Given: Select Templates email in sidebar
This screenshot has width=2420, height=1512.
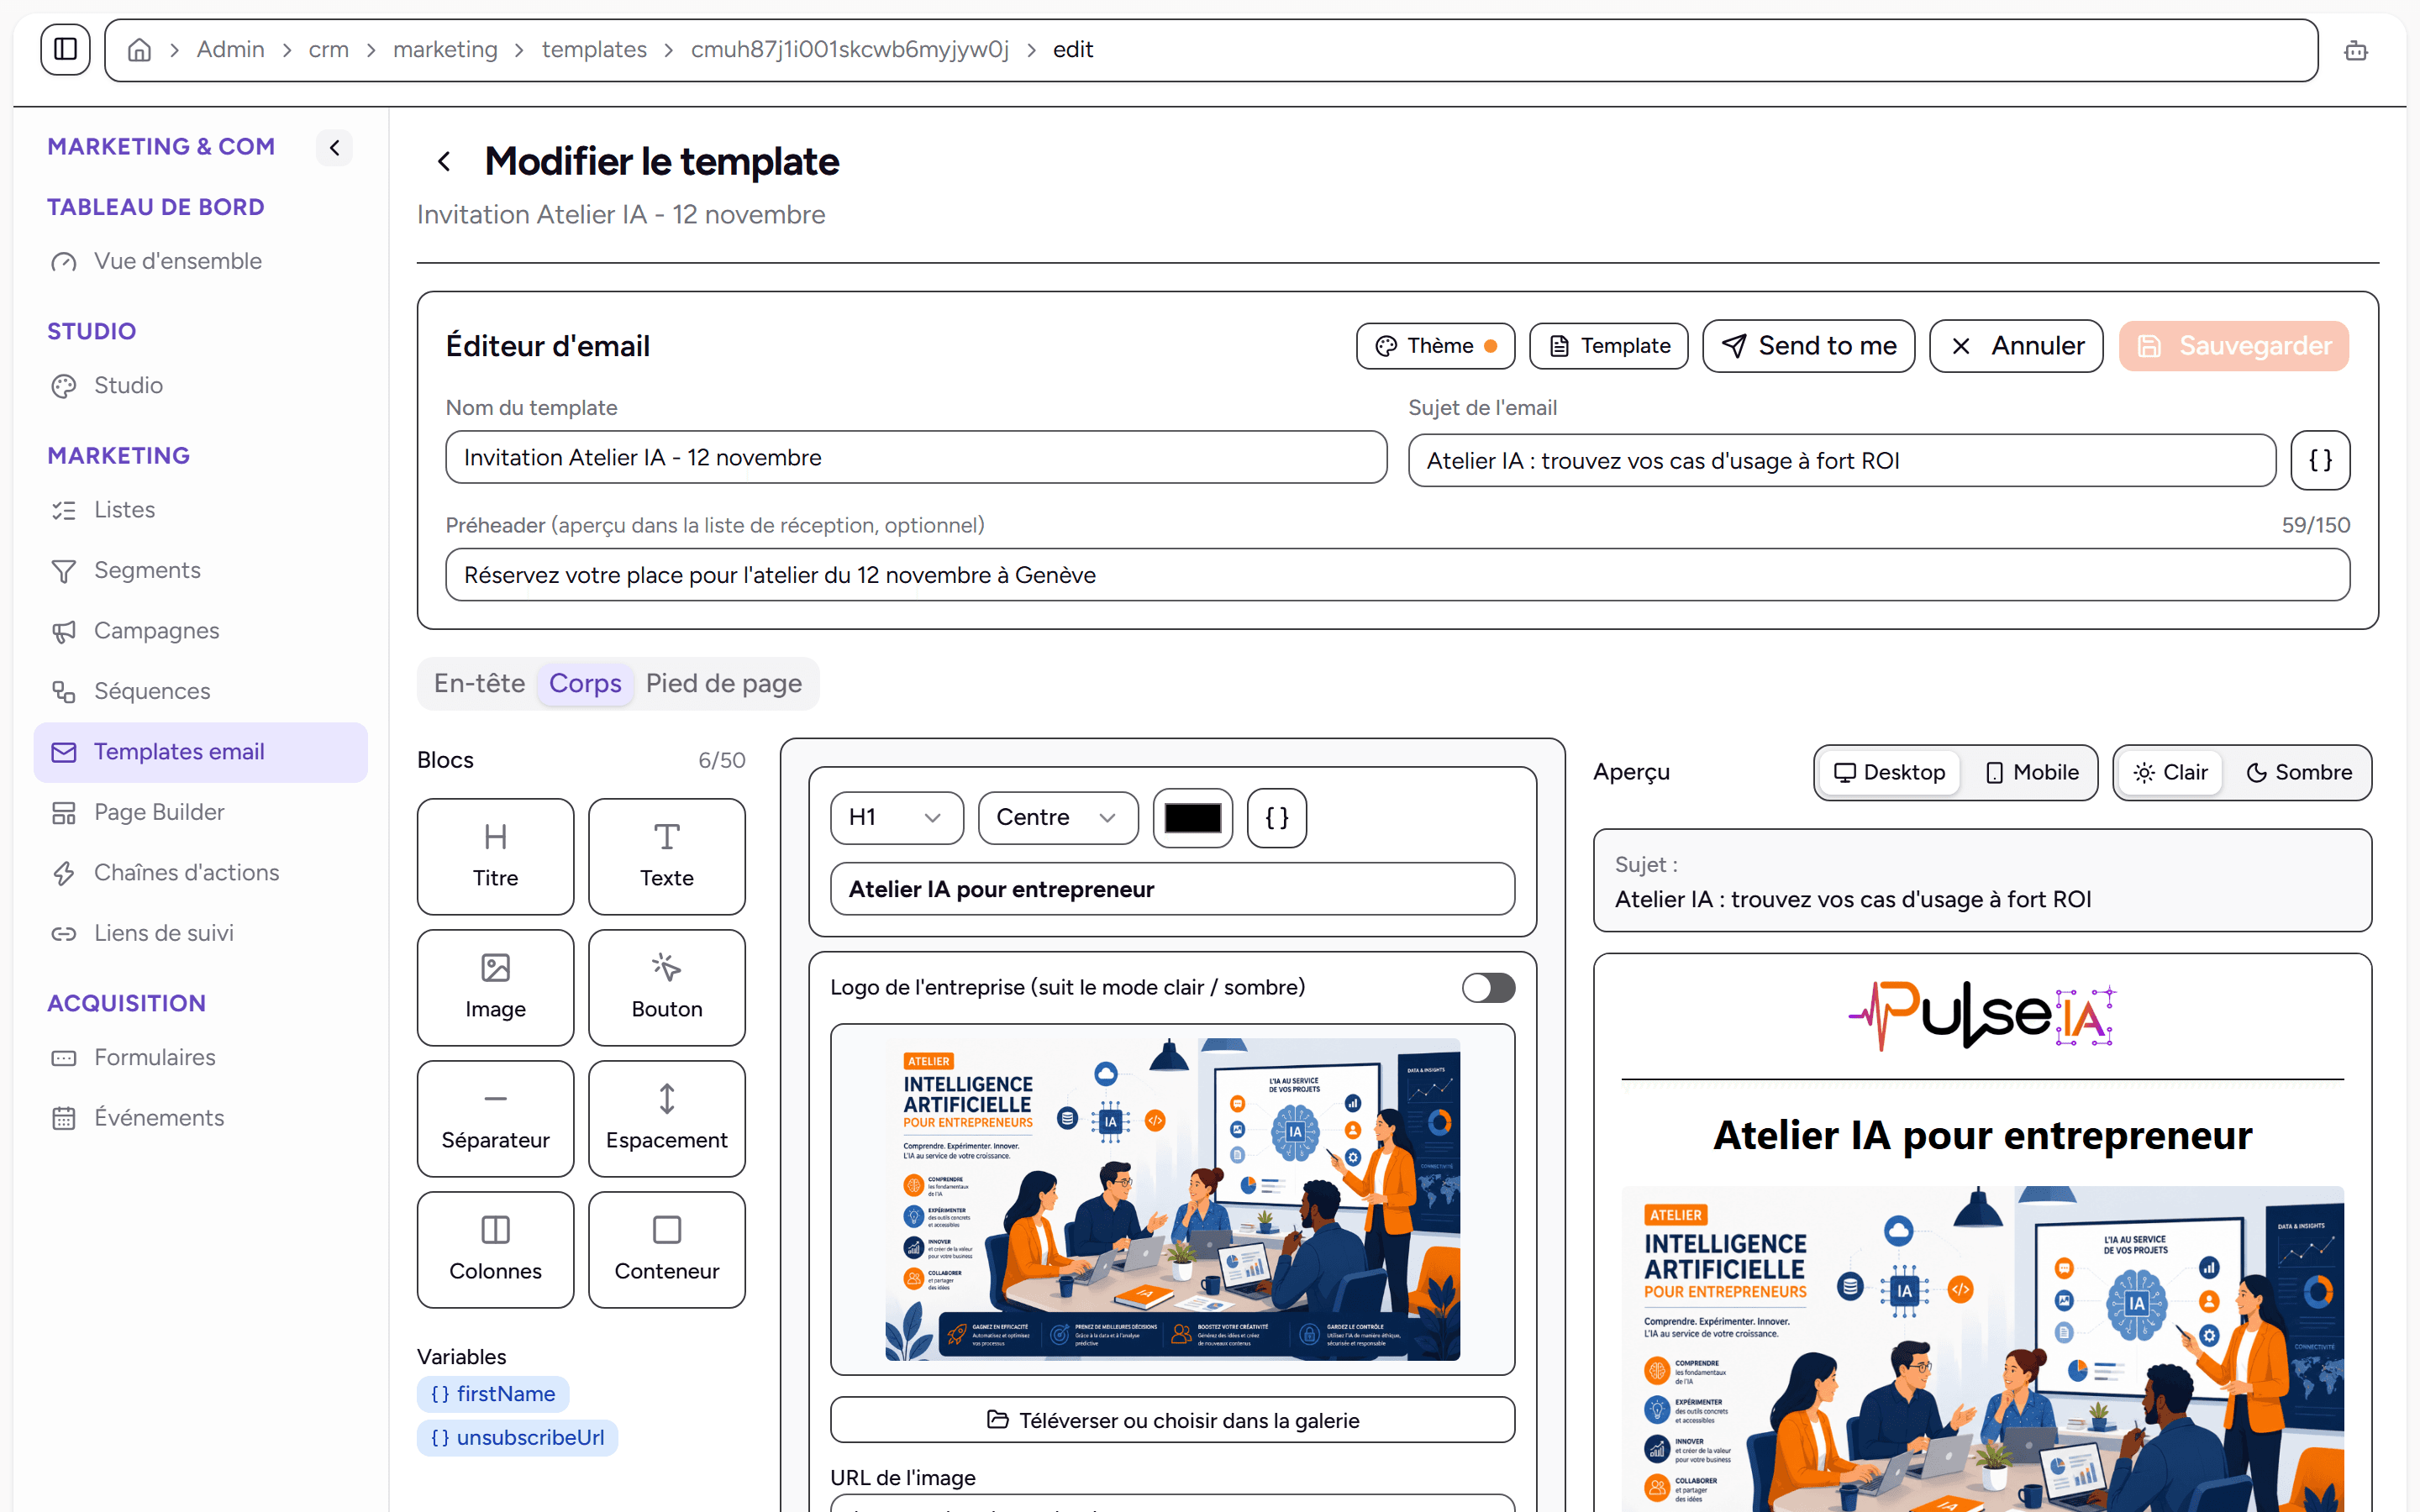Looking at the screenshot, I should coord(200,752).
